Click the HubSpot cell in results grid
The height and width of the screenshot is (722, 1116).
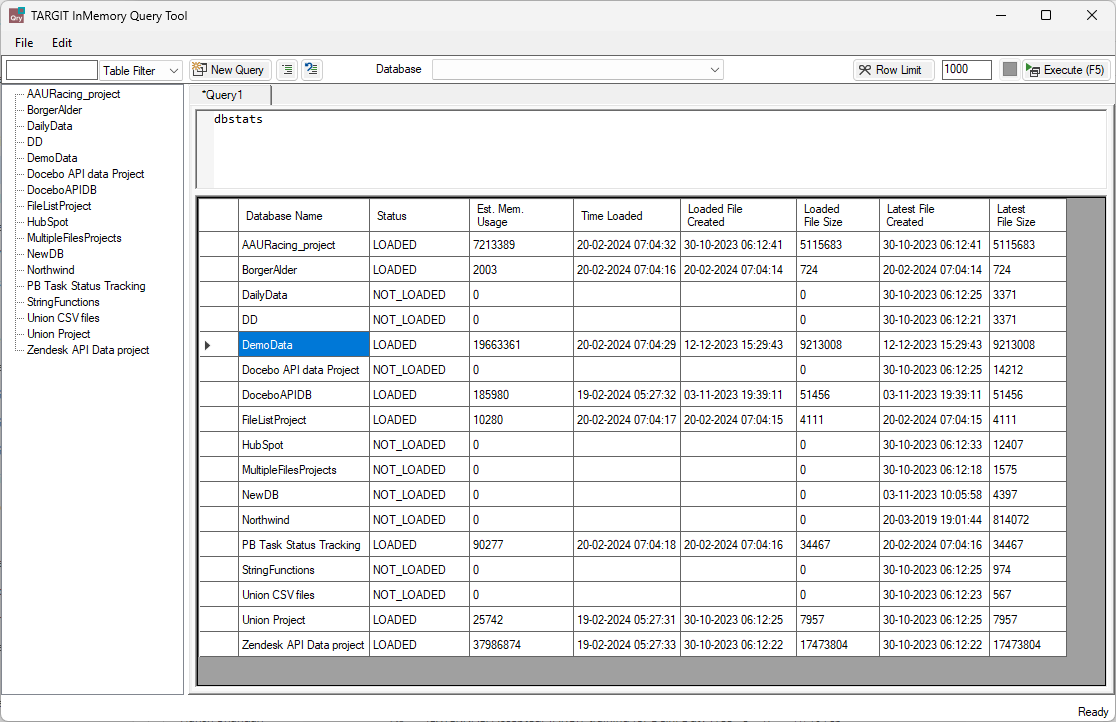pyautogui.click(x=304, y=445)
